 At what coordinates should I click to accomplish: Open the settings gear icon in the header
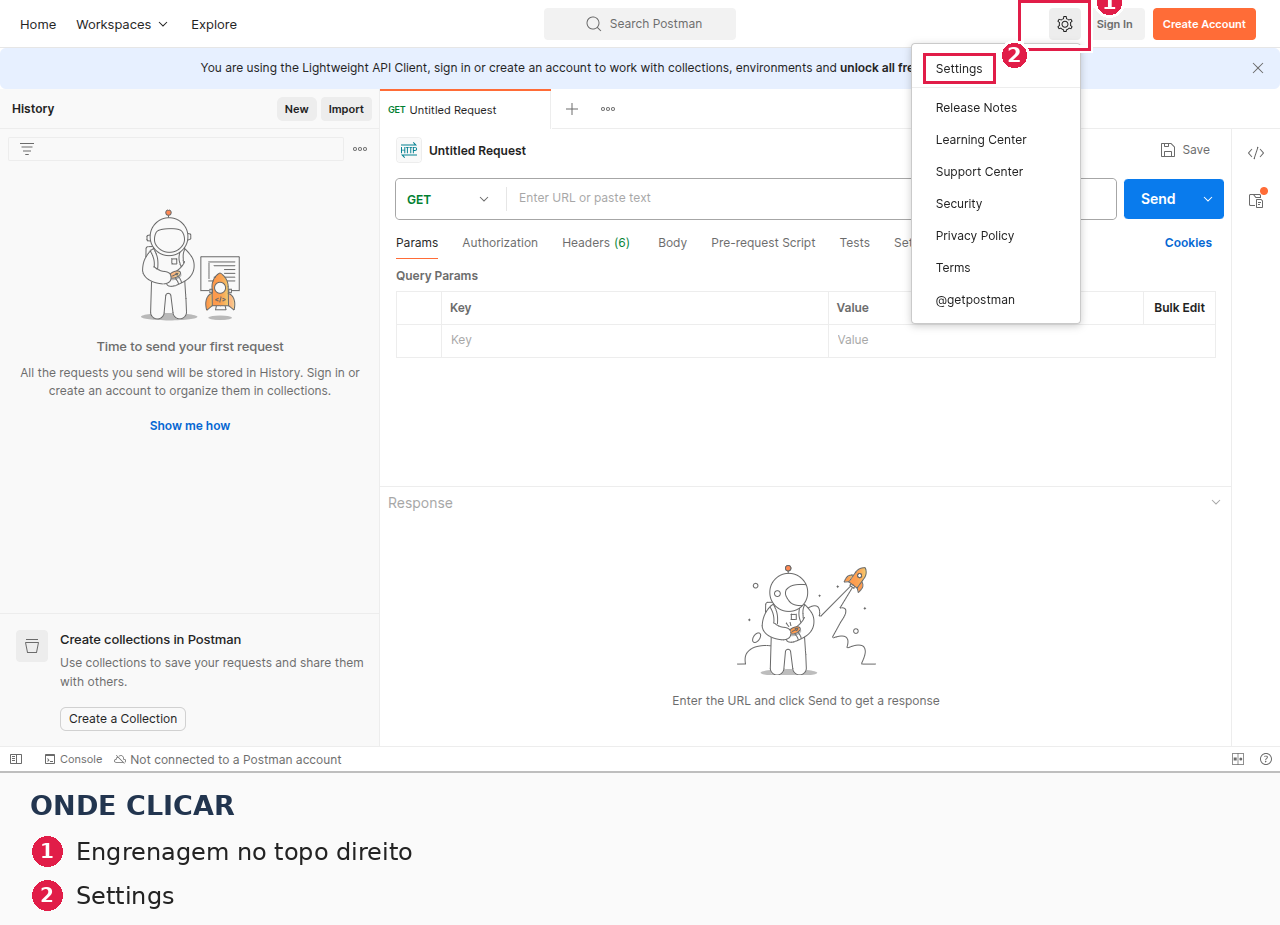[x=1065, y=24]
